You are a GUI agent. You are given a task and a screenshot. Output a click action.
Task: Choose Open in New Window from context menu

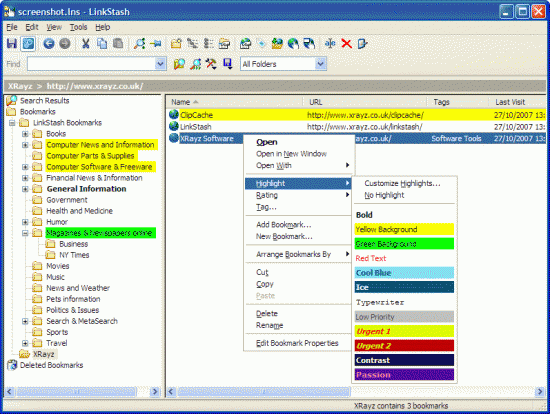[291, 154]
